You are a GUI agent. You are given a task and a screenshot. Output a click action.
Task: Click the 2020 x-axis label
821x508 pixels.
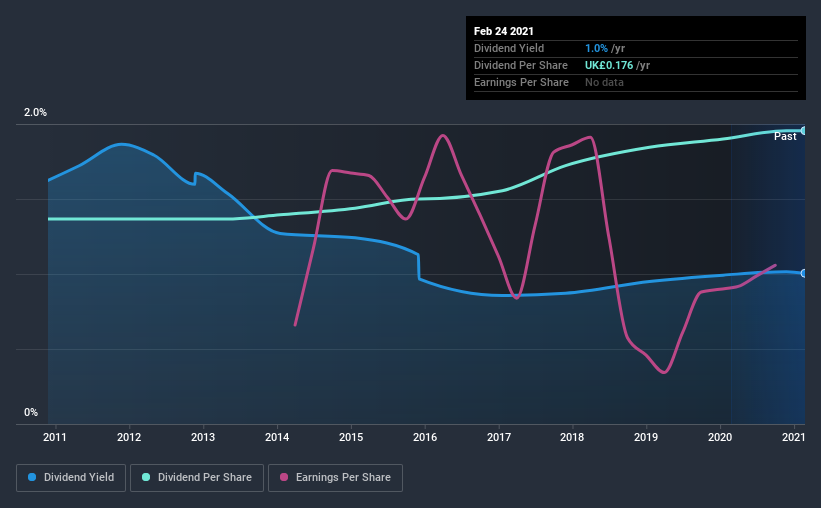[720, 437]
